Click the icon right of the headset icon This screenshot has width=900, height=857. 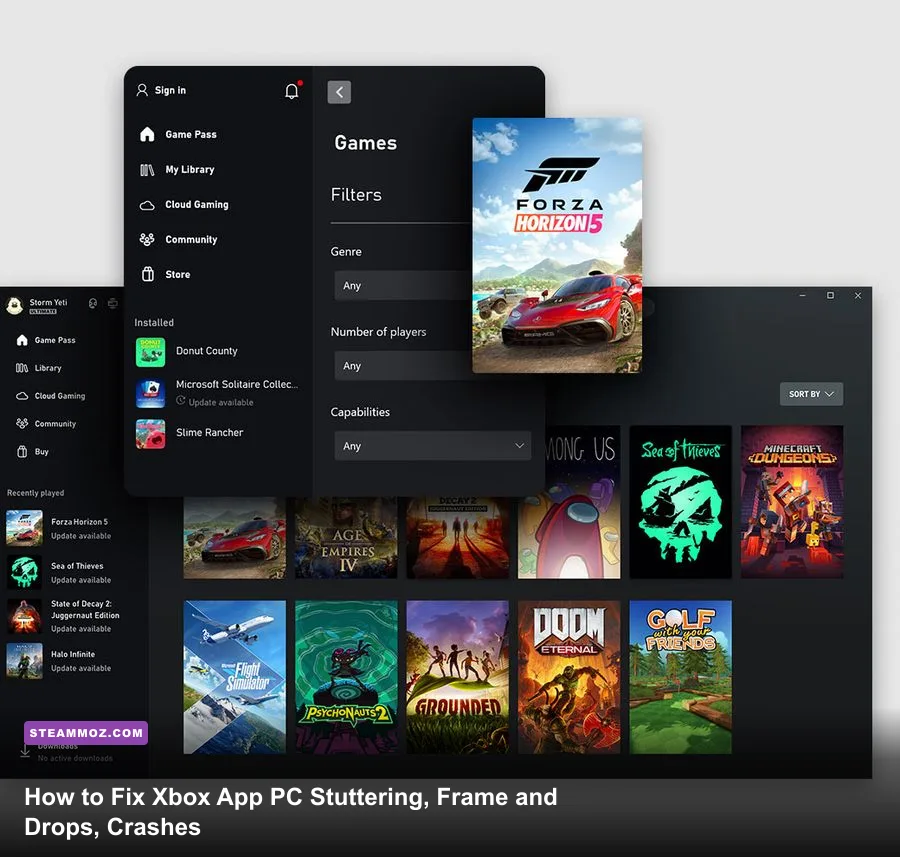pos(112,303)
